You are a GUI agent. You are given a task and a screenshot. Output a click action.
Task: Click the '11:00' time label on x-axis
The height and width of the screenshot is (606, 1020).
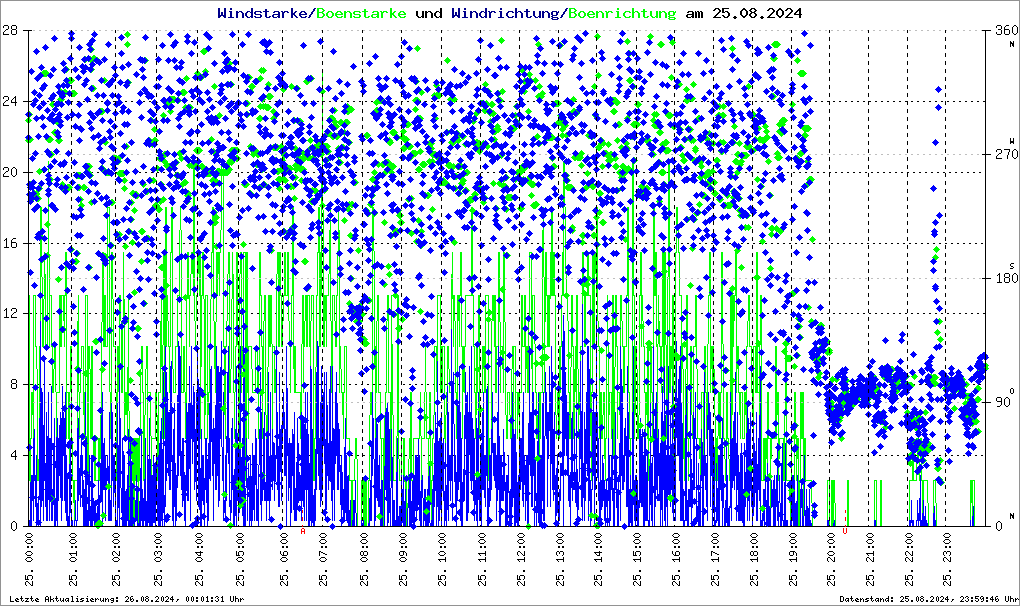click(482, 548)
